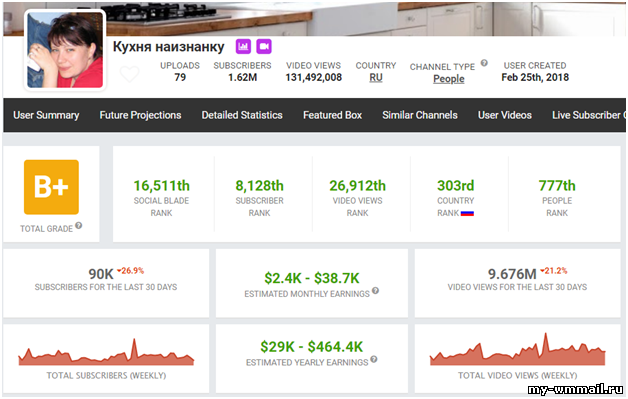Select the Featured Box tab
Viewport: 628px width, 399px height.
point(332,115)
